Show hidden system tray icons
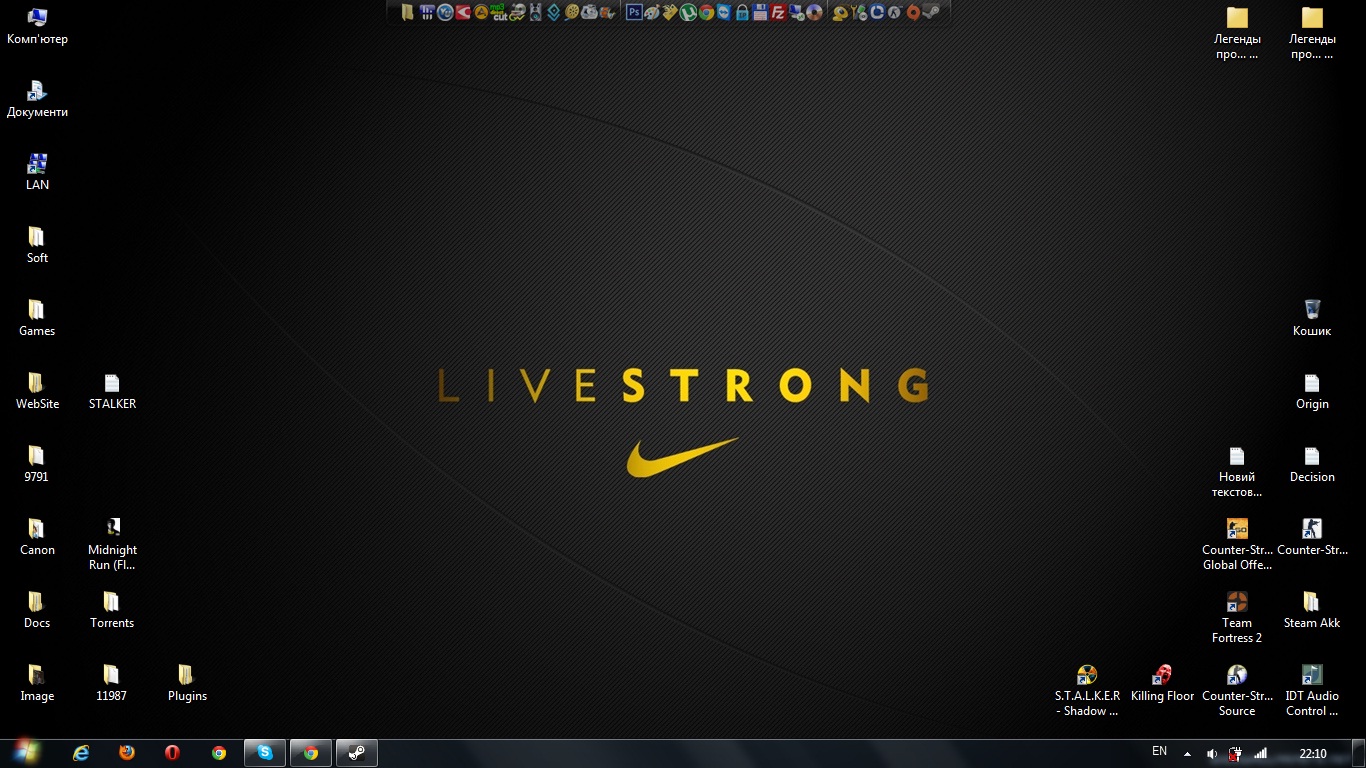Viewport: 1366px width, 768px height. point(1187,753)
